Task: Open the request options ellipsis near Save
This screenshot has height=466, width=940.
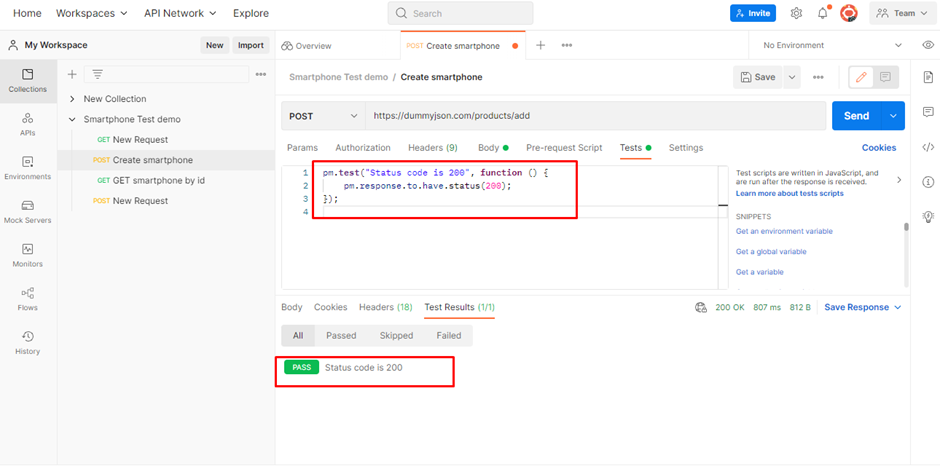Action: click(x=818, y=77)
